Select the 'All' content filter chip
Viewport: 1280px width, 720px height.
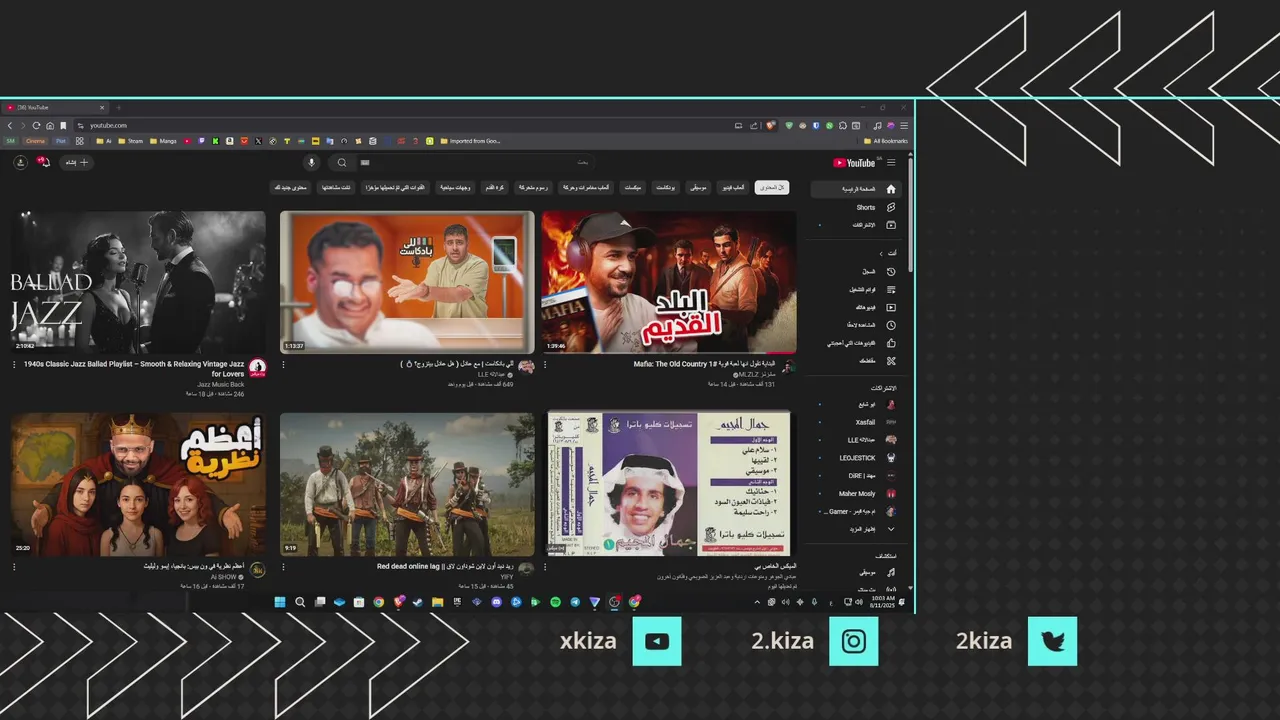(x=772, y=187)
